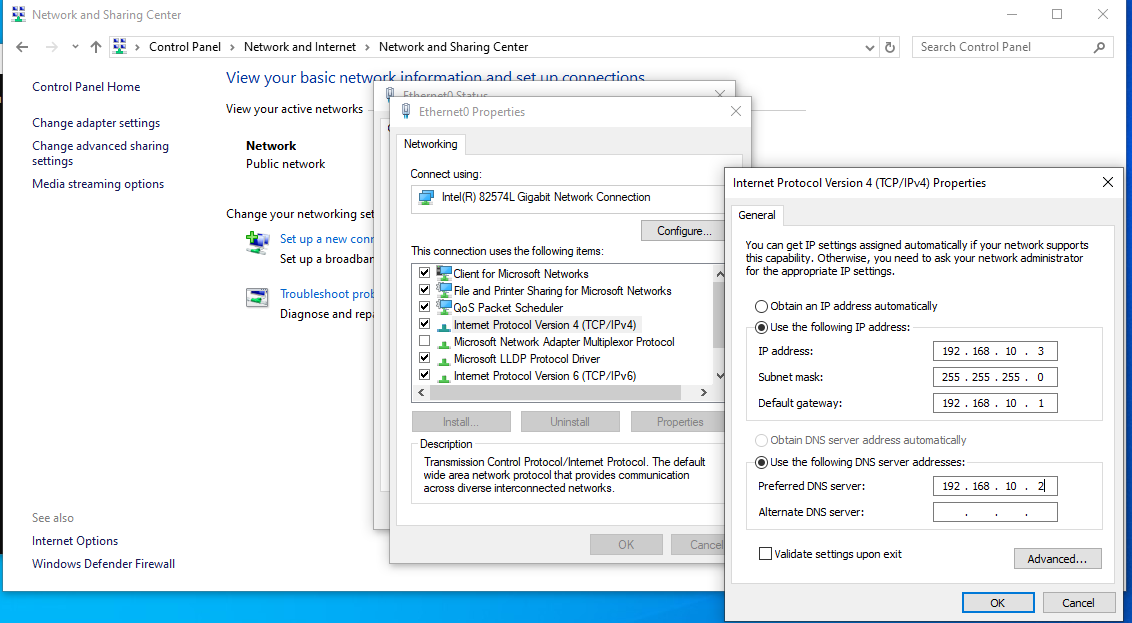
Task: Click the QoS Packet Scheduler icon
Action: pyautogui.click(x=443, y=308)
